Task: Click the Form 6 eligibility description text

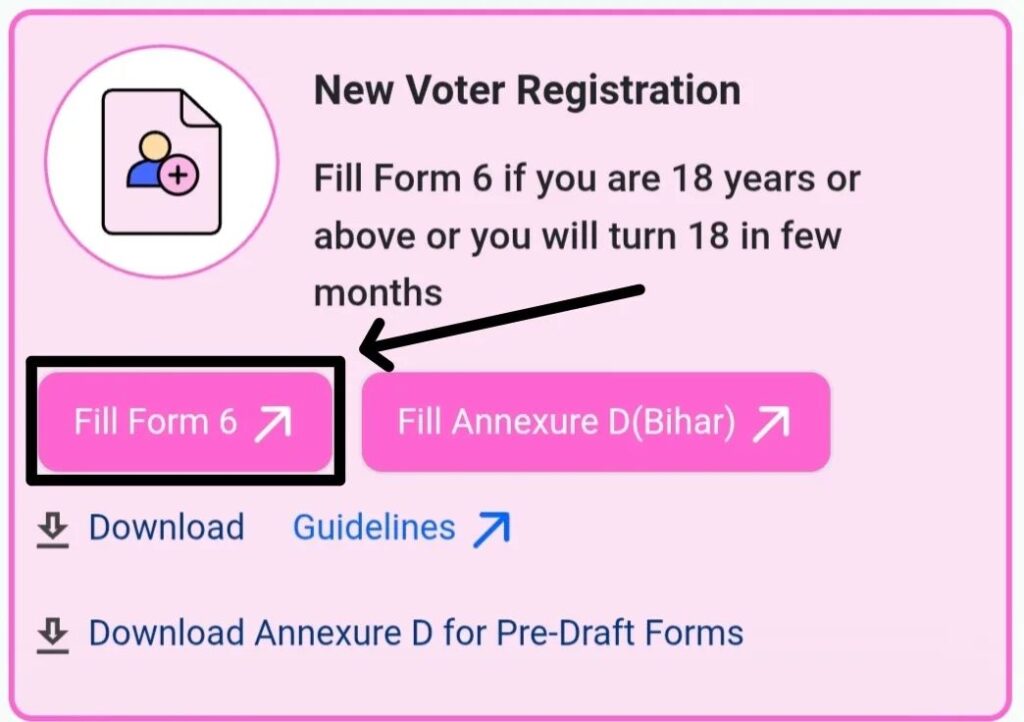Action: pos(585,235)
